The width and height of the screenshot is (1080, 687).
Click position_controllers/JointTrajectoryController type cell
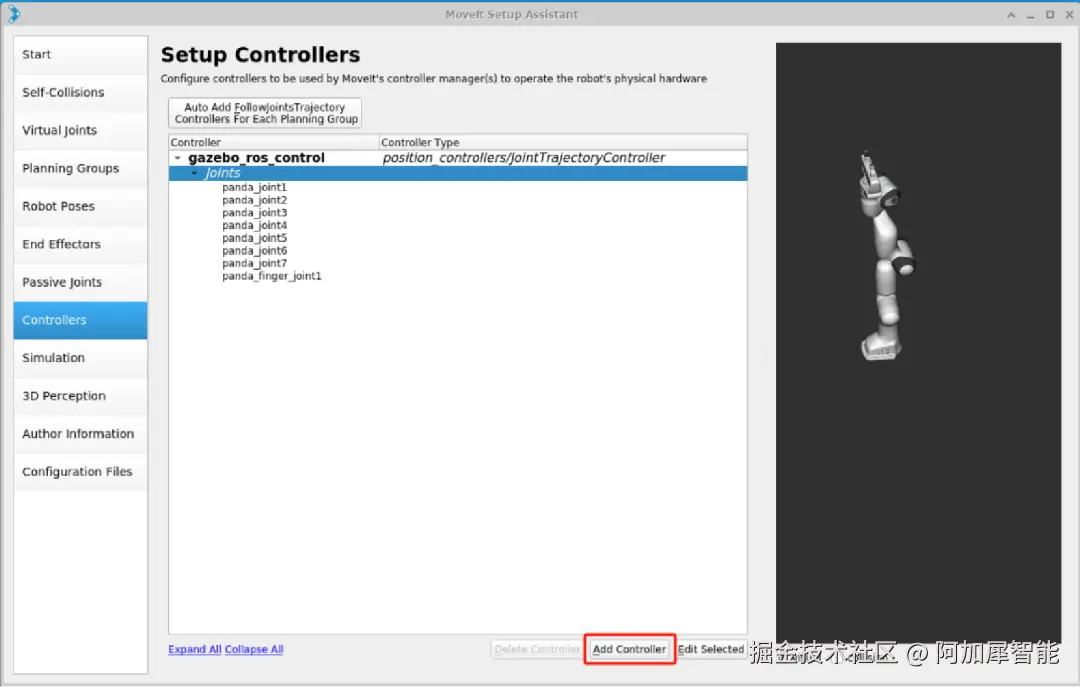click(523, 158)
